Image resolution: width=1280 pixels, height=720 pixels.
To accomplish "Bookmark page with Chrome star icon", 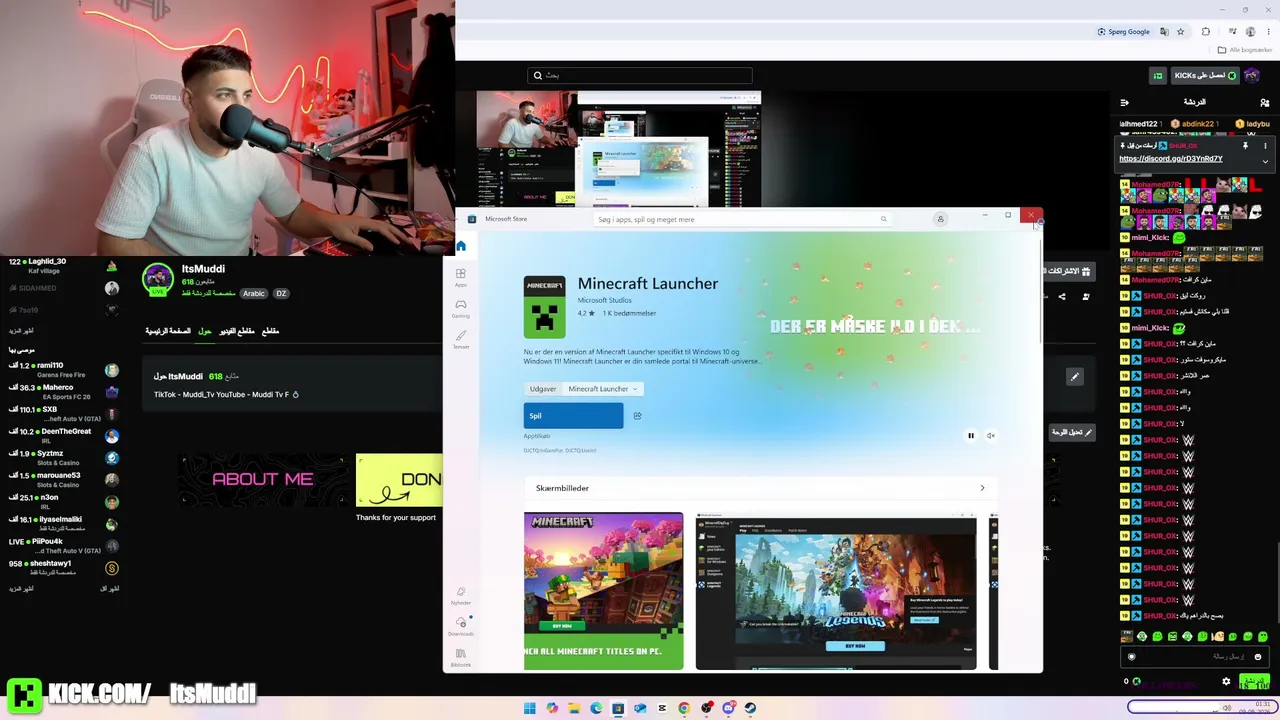I will point(1180,32).
